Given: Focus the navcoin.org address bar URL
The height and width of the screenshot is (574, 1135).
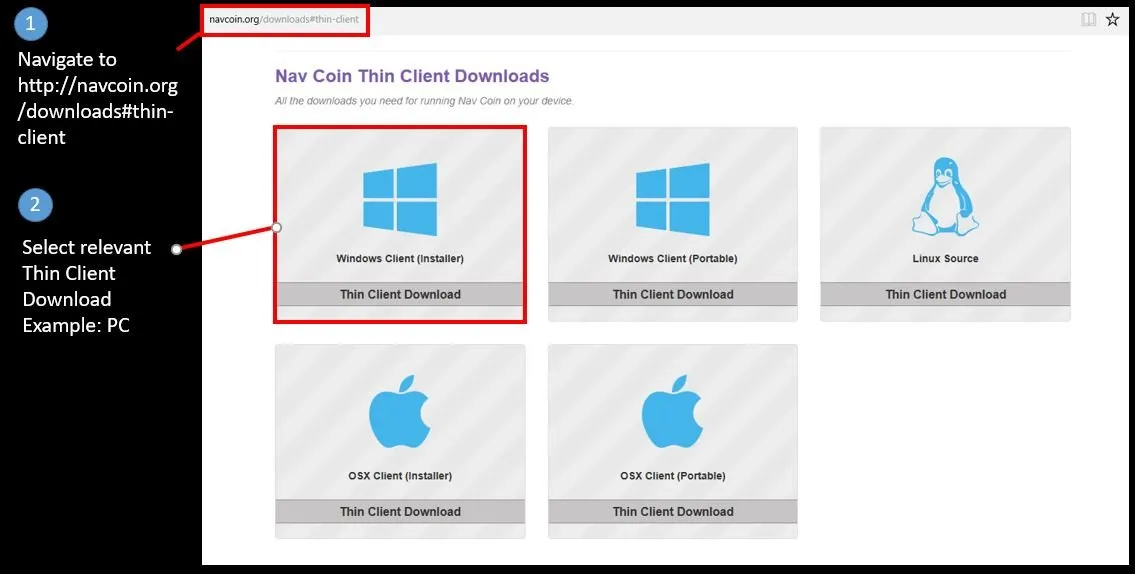Looking at the screenshot, I should [x=284, y=20].
